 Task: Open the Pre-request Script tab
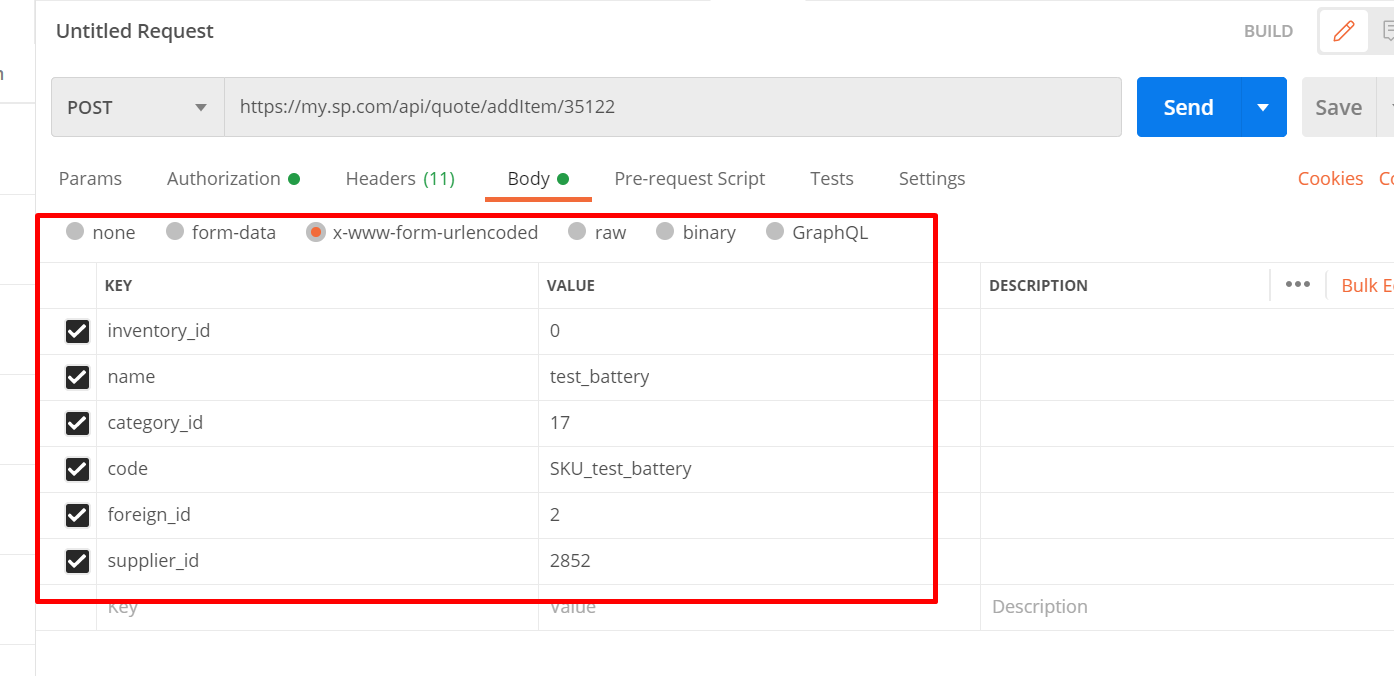tap(689, 179)
